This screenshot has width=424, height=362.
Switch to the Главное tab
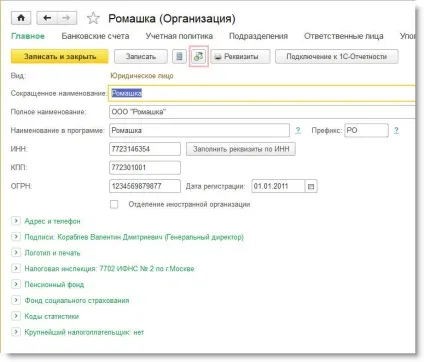pos(28,36)
